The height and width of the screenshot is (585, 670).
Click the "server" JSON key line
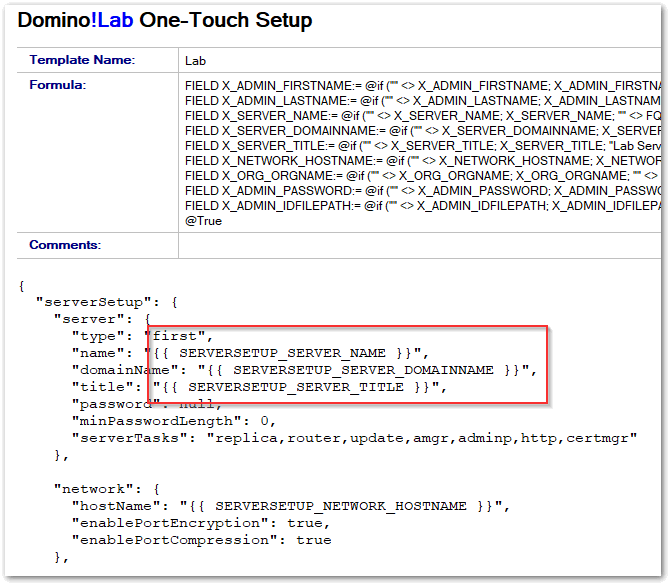point(102,319)
